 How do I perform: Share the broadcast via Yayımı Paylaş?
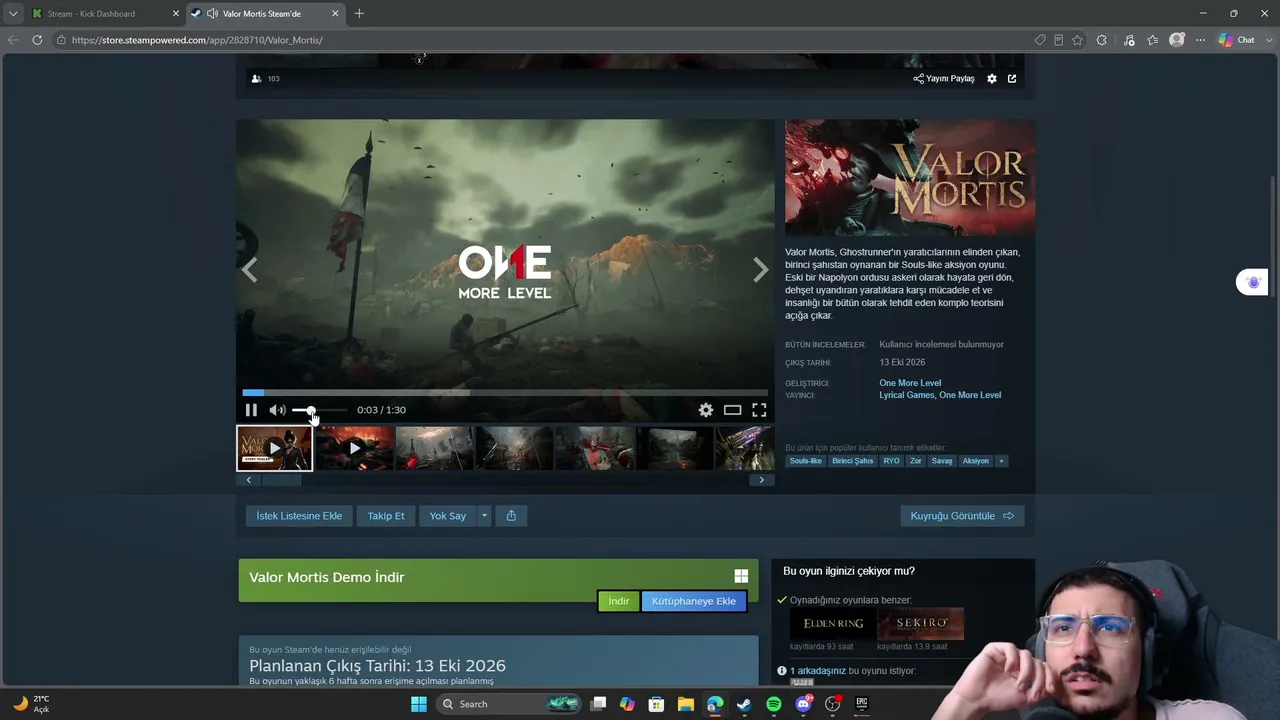coord(944,78)
